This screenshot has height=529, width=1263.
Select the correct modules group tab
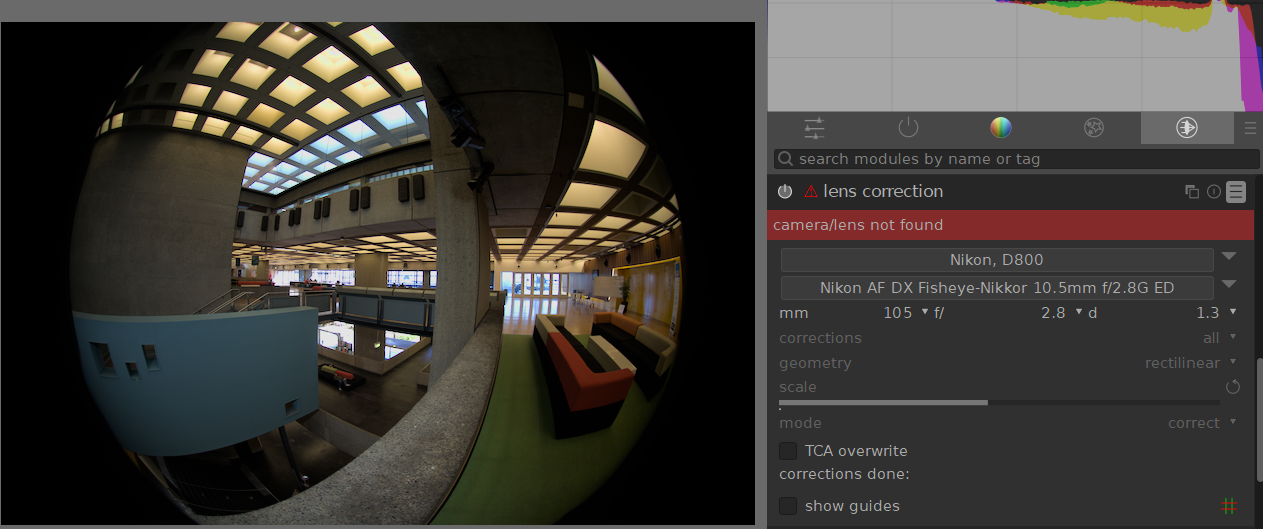[x=1187, y=128]
